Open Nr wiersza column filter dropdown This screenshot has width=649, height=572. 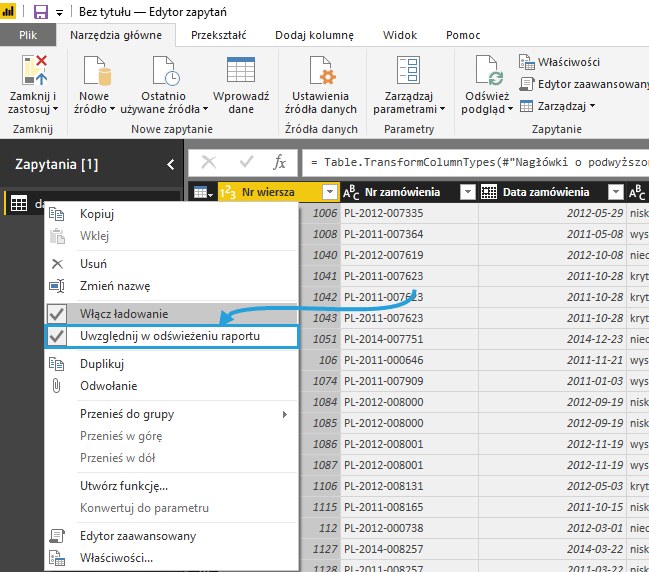pos(330,192)
